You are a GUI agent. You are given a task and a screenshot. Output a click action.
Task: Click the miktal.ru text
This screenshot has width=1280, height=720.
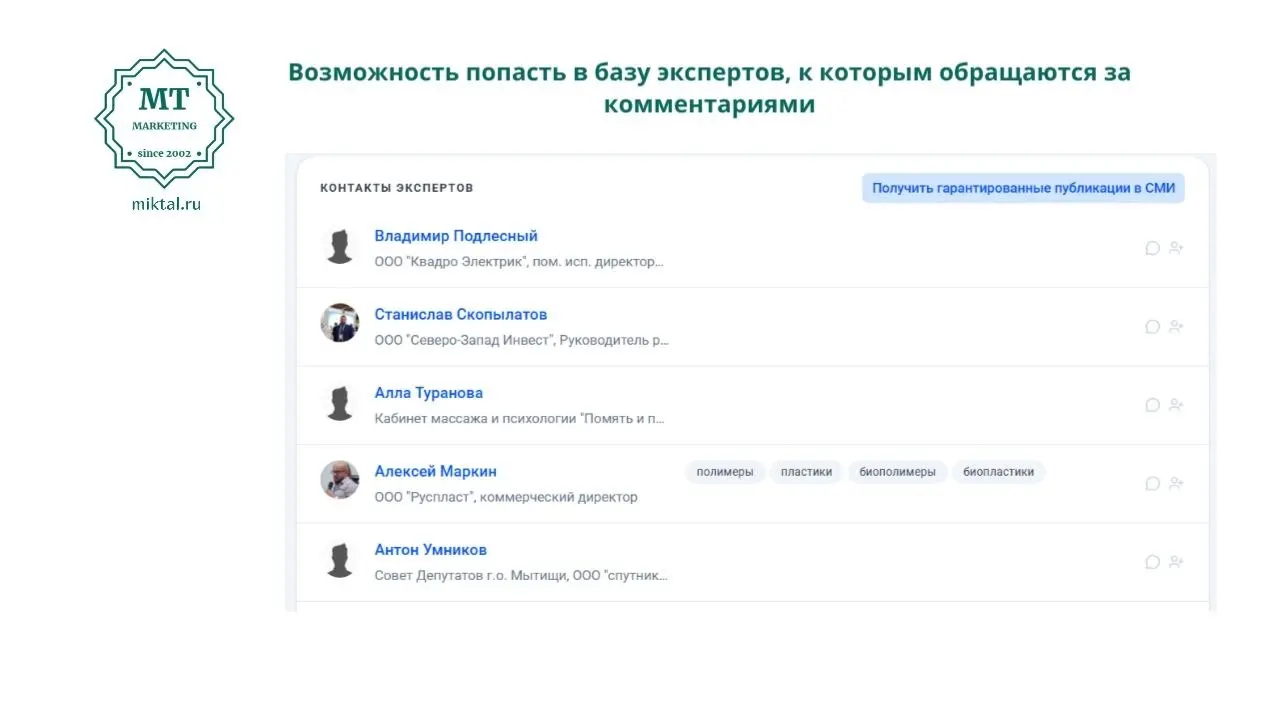coord(166,204)
